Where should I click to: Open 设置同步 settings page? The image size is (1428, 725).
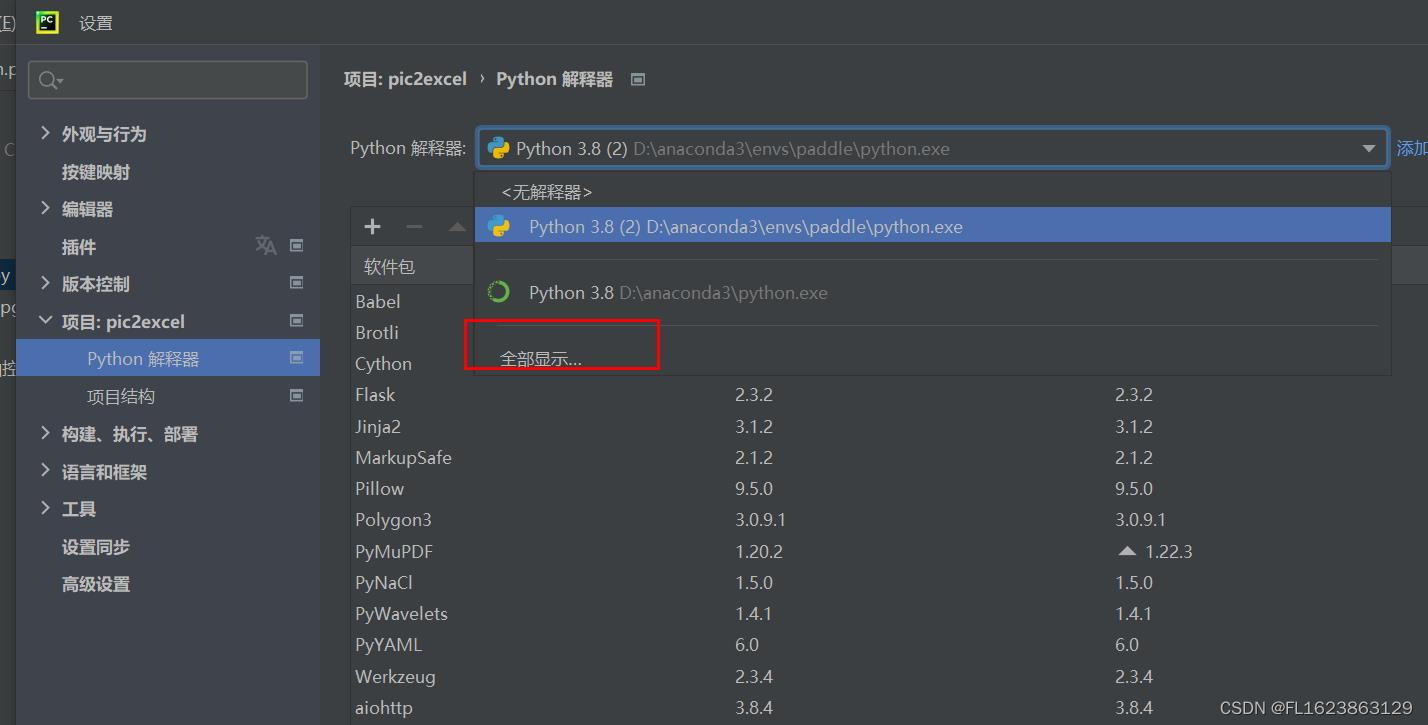tap(96, 547)
